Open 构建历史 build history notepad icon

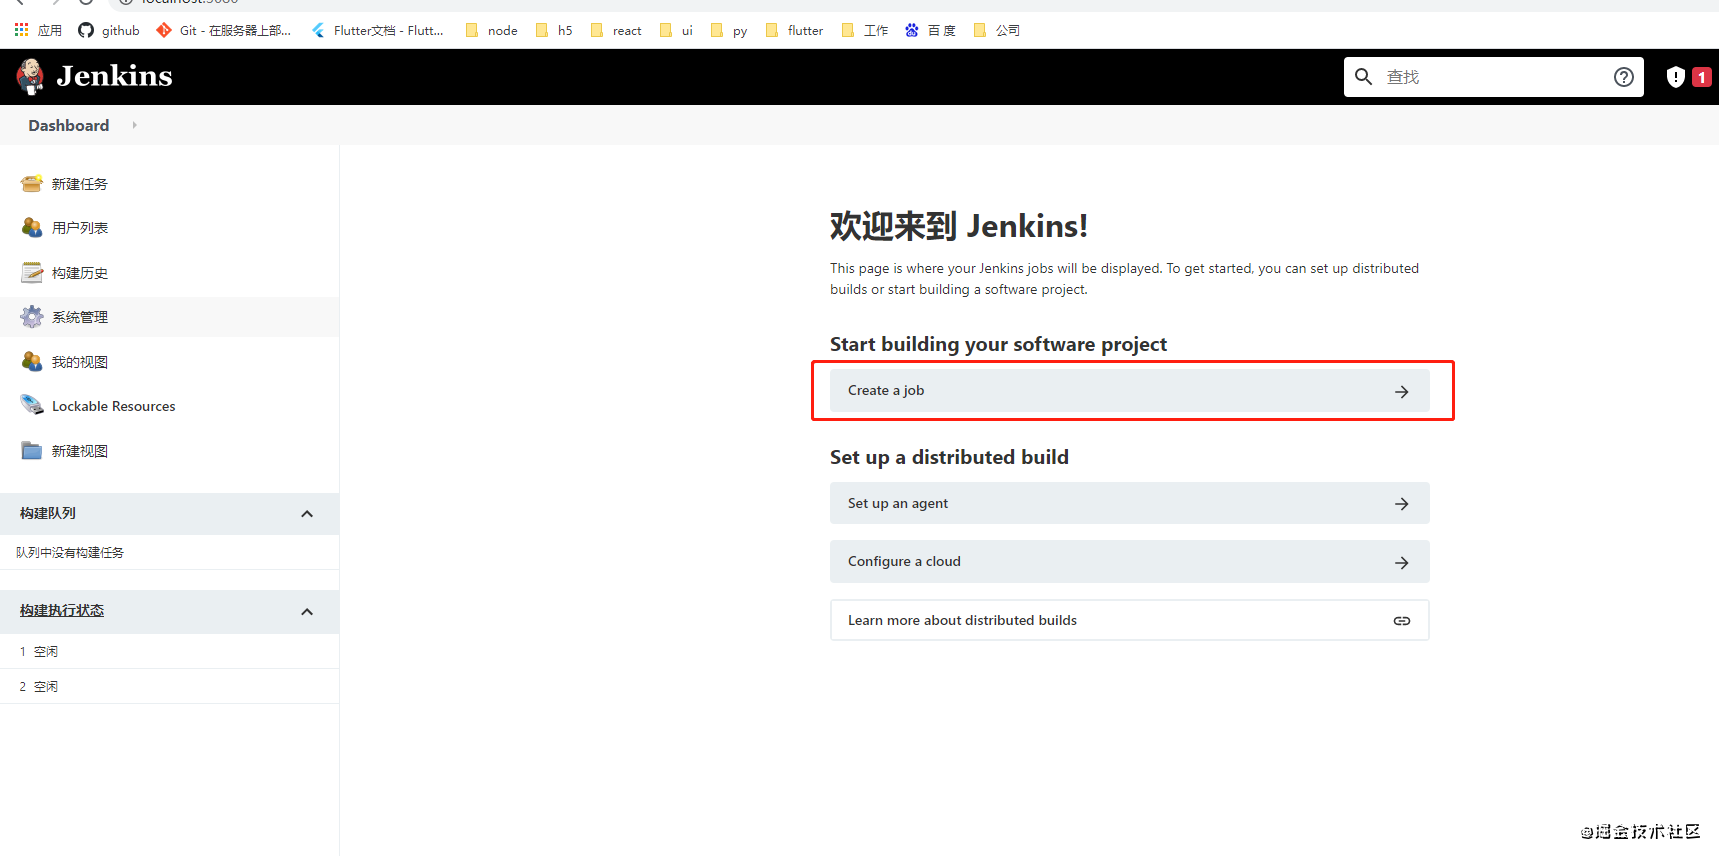point(32,273)
